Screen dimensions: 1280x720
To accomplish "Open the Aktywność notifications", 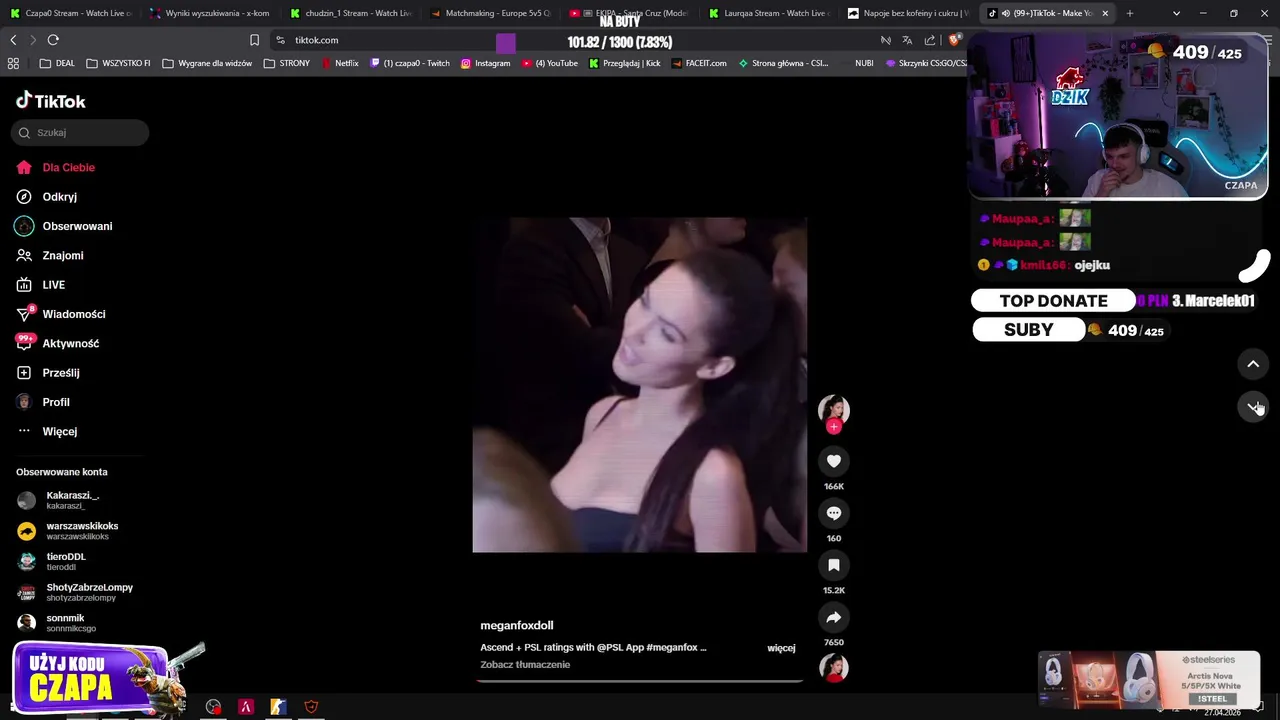I will coord(70,344).
